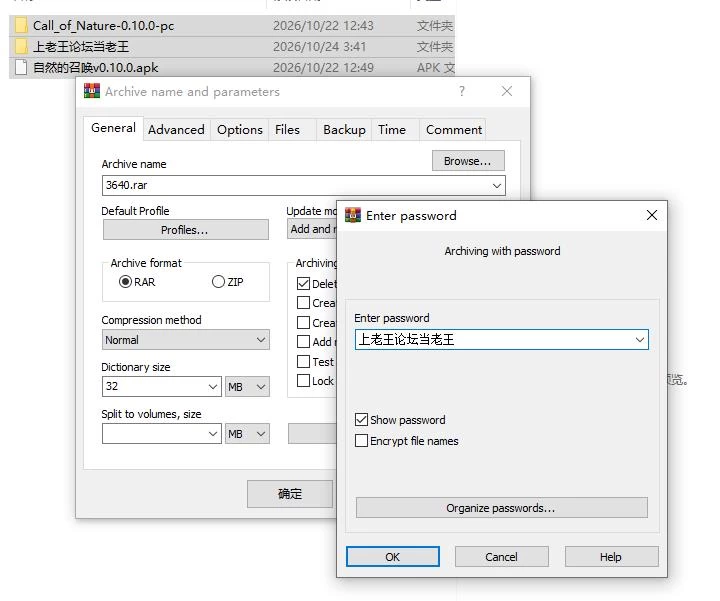Select the 上老王论坛当老王 folder name in file list

[x=81, y=46]
